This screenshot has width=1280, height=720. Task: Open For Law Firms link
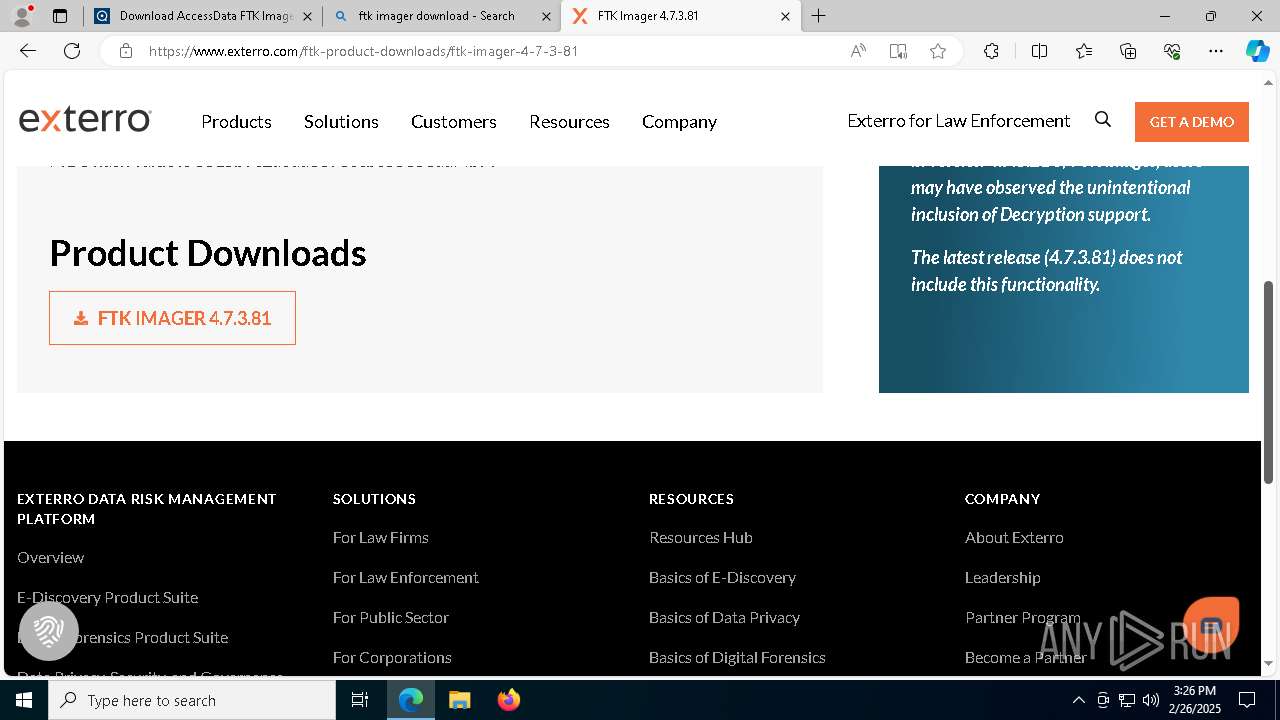380,537
